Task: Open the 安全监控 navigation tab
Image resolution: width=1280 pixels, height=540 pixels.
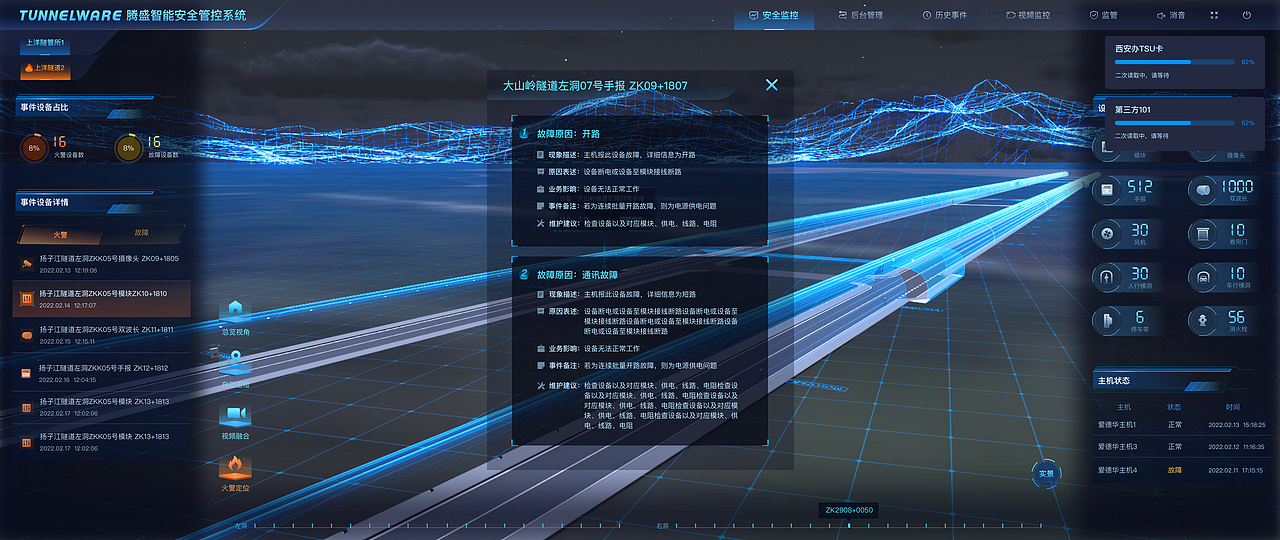Action: tap(773, 15)
